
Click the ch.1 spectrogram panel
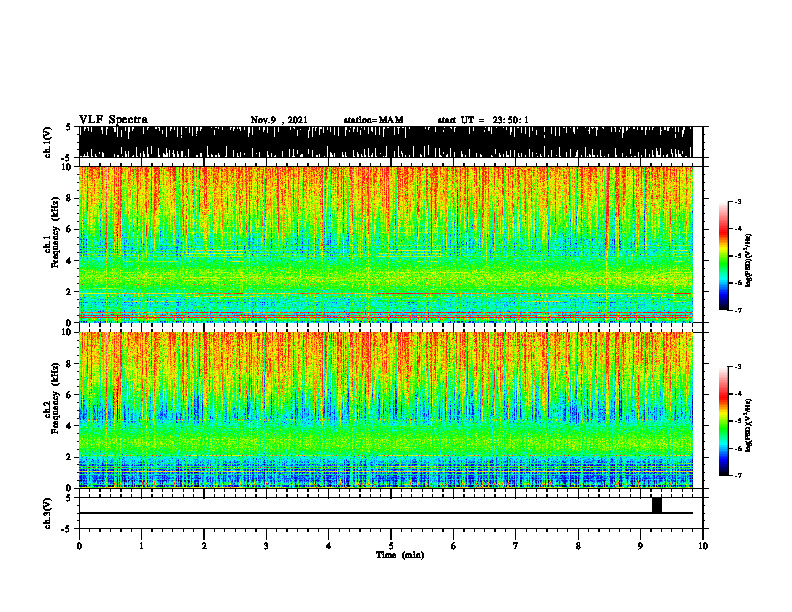(x=385, y=244)
